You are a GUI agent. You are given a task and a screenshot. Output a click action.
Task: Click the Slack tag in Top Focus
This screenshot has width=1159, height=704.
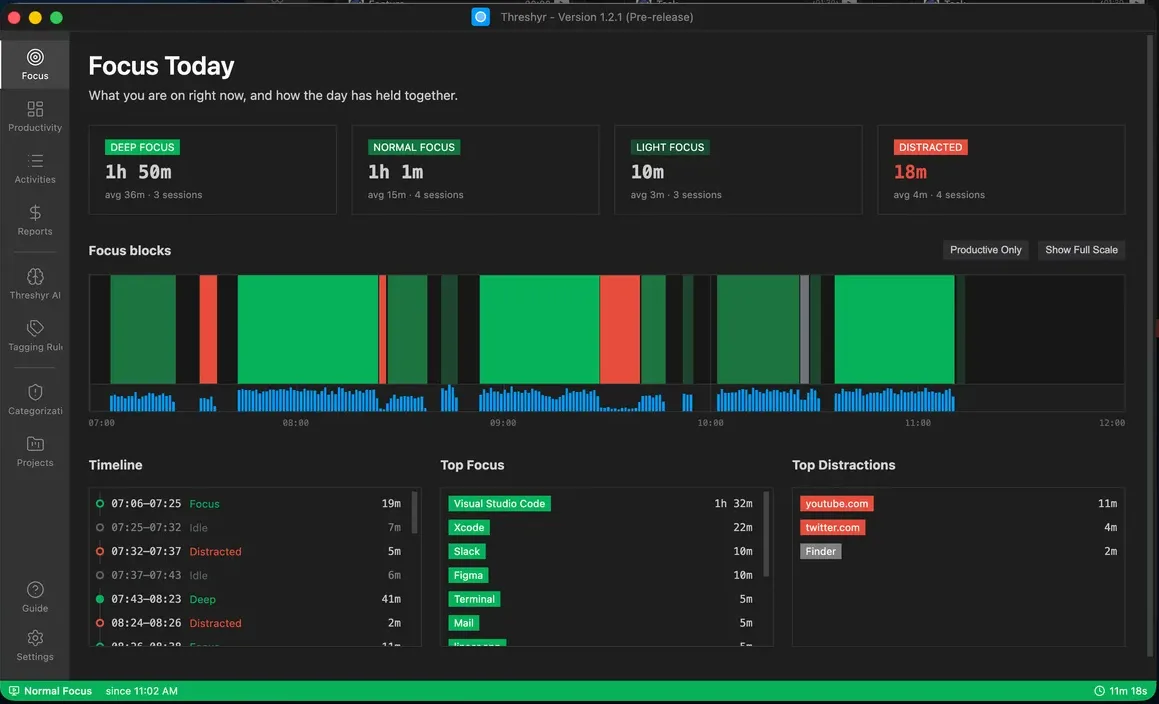coord(466,551)
